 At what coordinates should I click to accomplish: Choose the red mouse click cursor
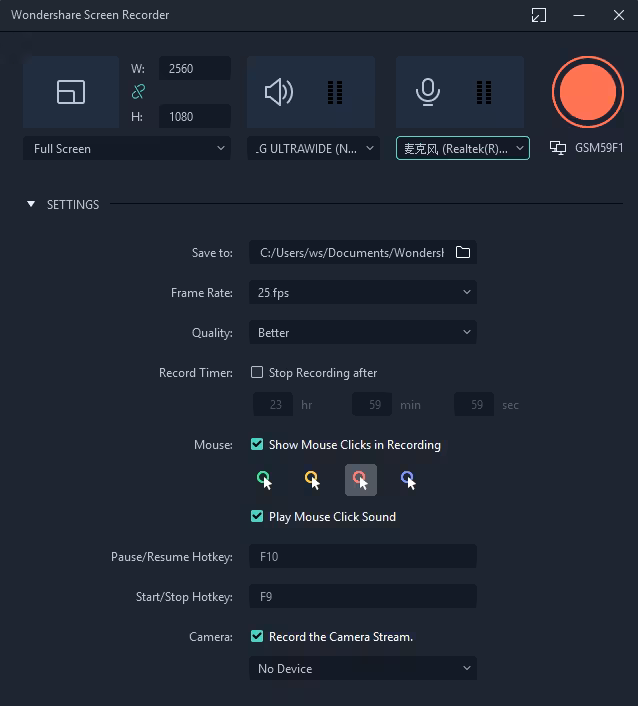coord(361,480)
